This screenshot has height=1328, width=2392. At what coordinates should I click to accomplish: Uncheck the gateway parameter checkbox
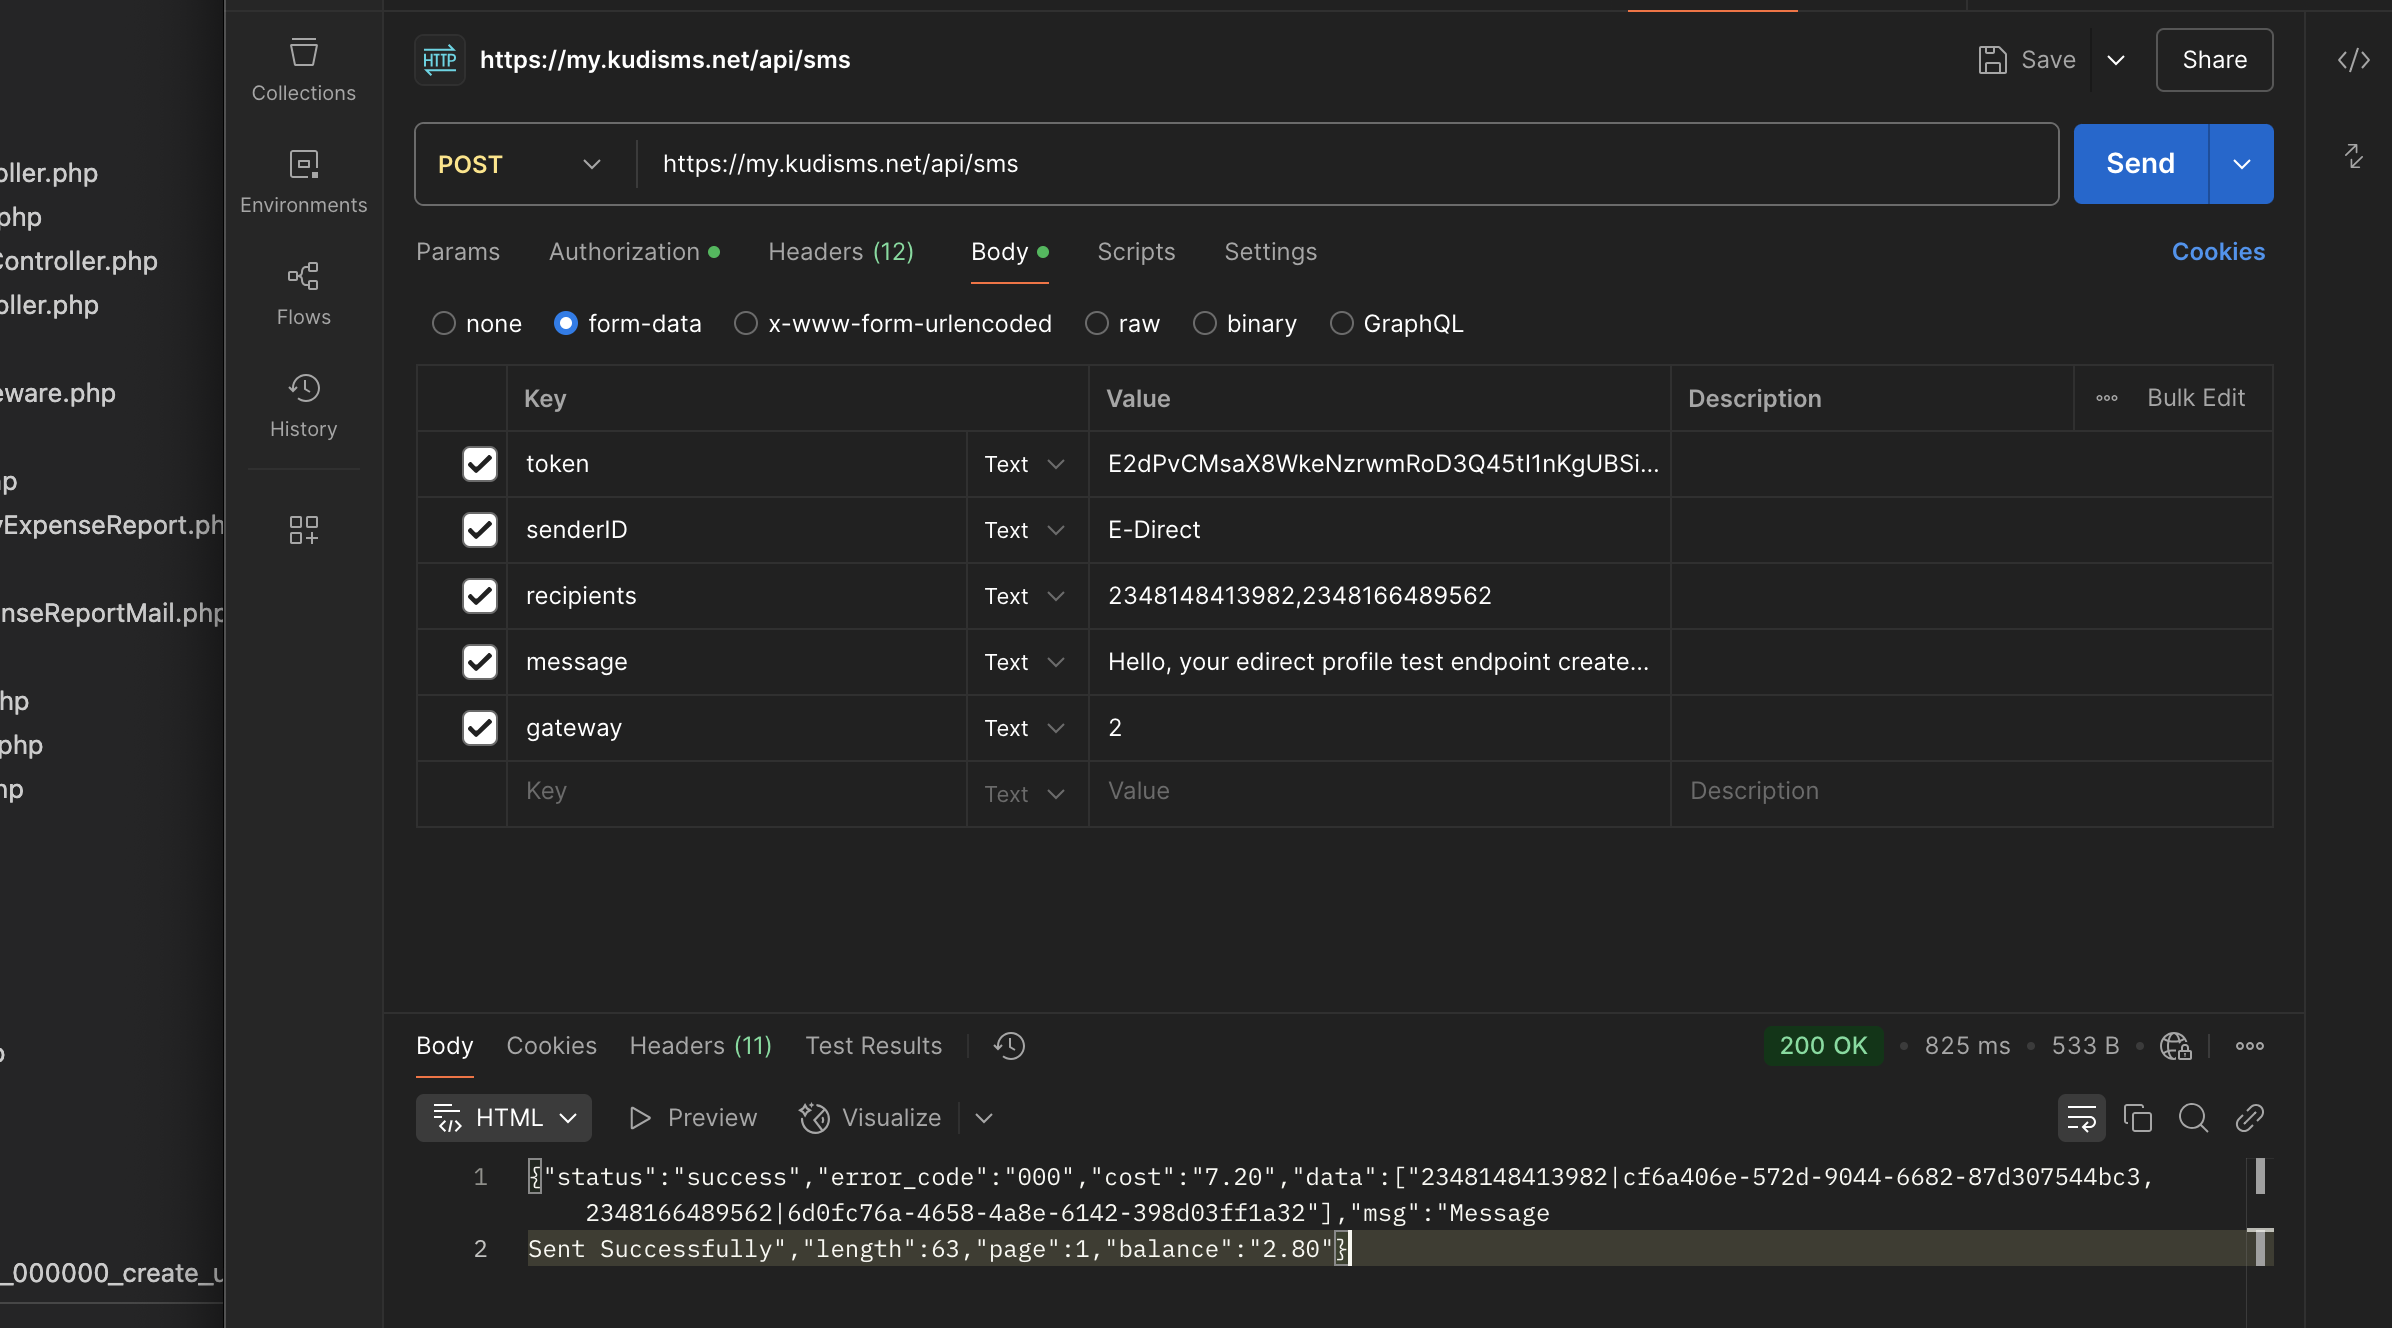click(480, 728)
